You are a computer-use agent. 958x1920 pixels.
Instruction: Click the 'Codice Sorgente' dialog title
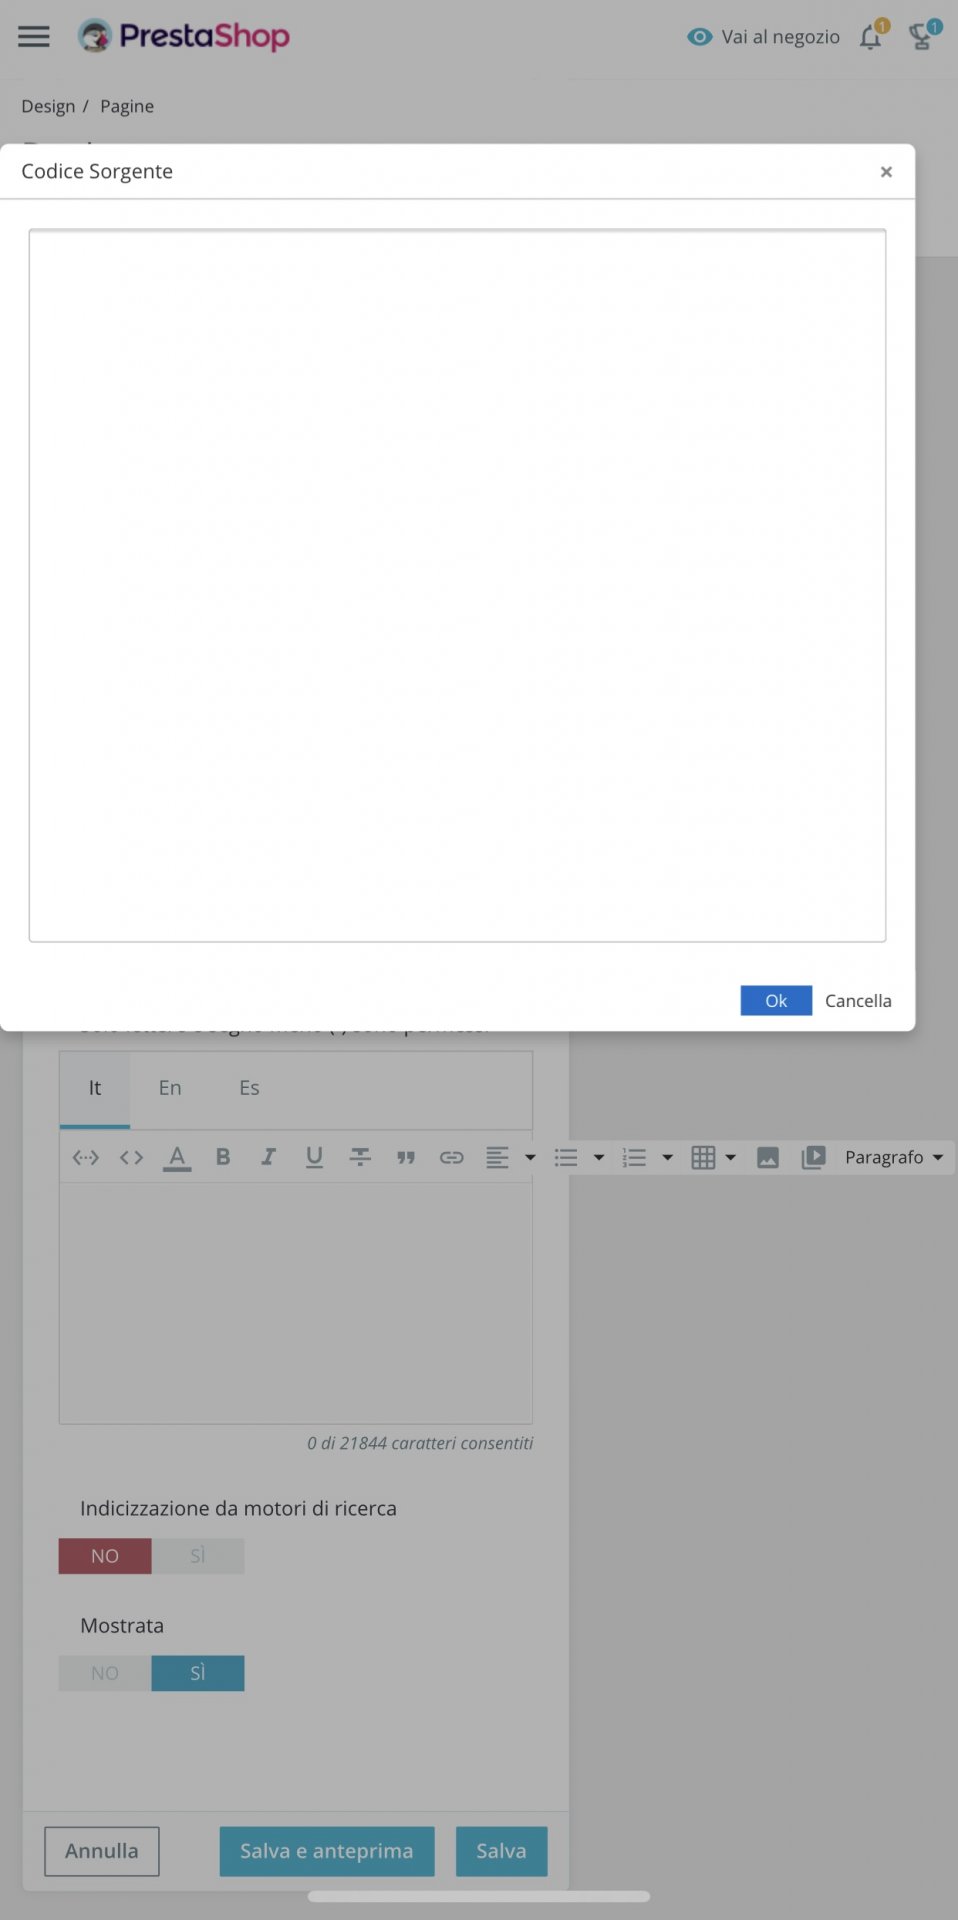[x=97, y=171]
